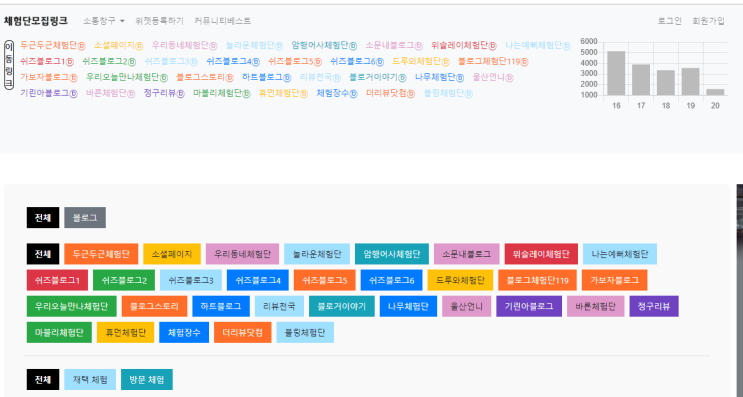The image size is (743, 397).
Task: Open the 쉬즈블로그4ⓑ text link
Action: pos(233,62)
